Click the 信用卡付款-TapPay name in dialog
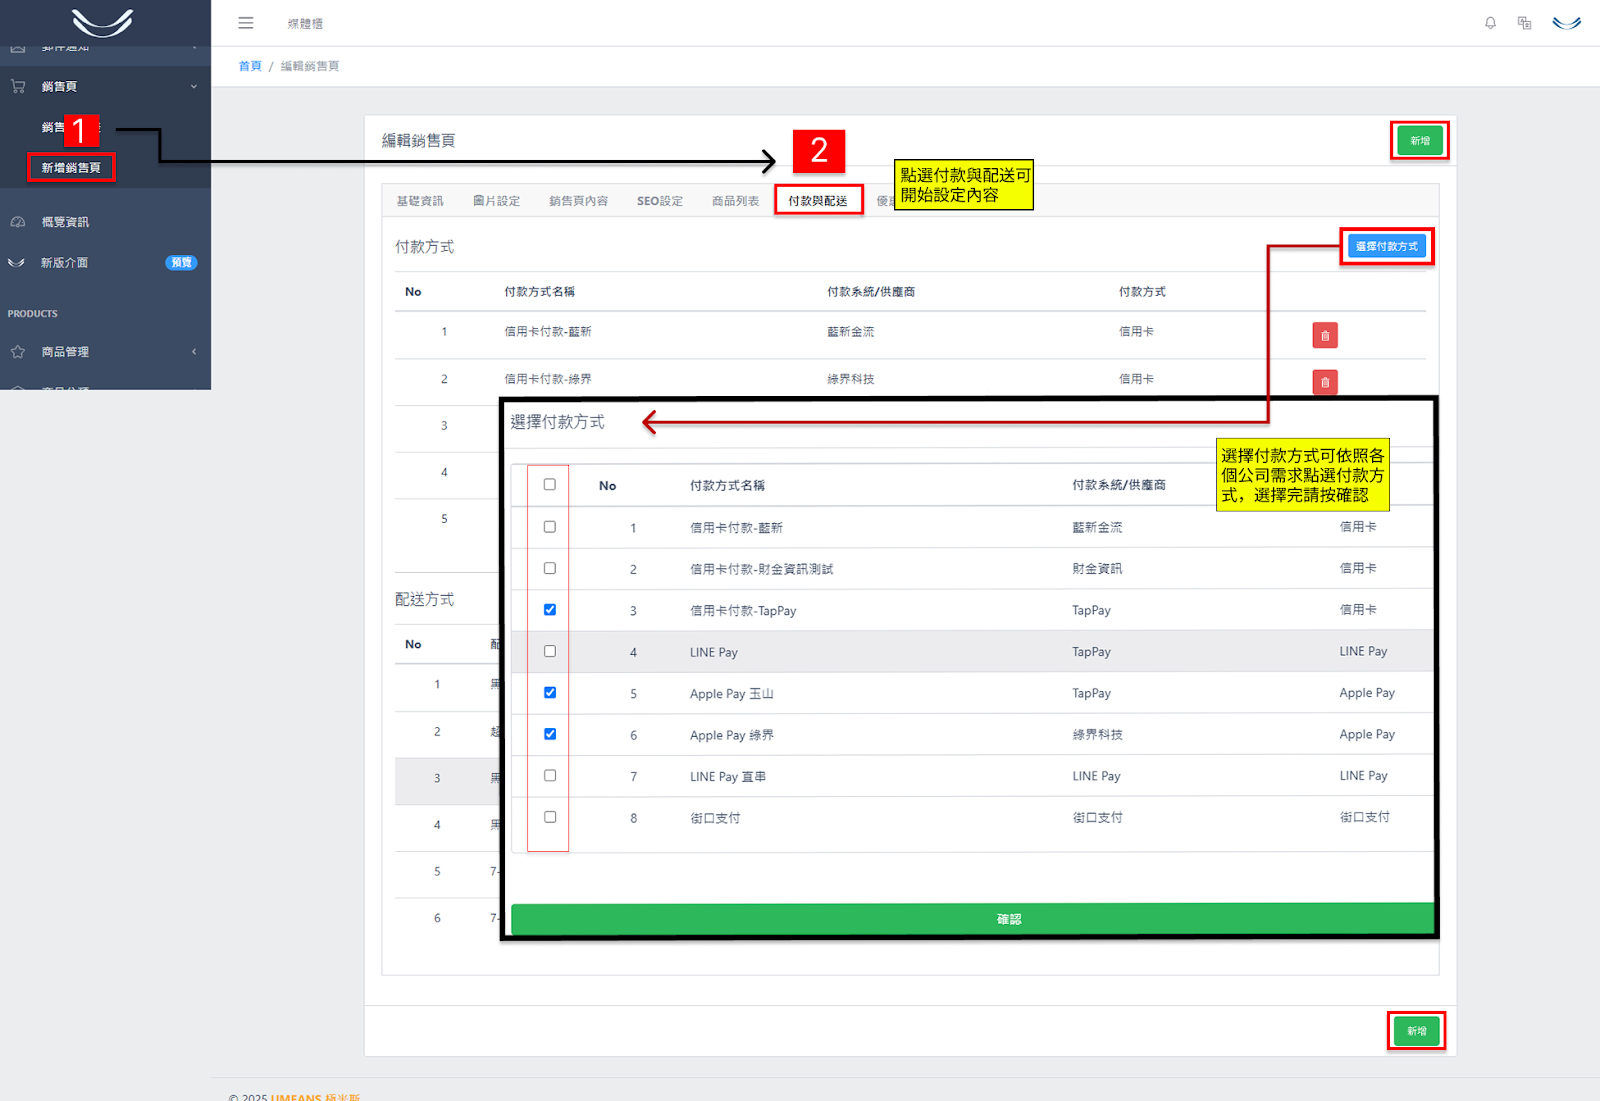The image size is (1600, 1101). tap(743, 610)
